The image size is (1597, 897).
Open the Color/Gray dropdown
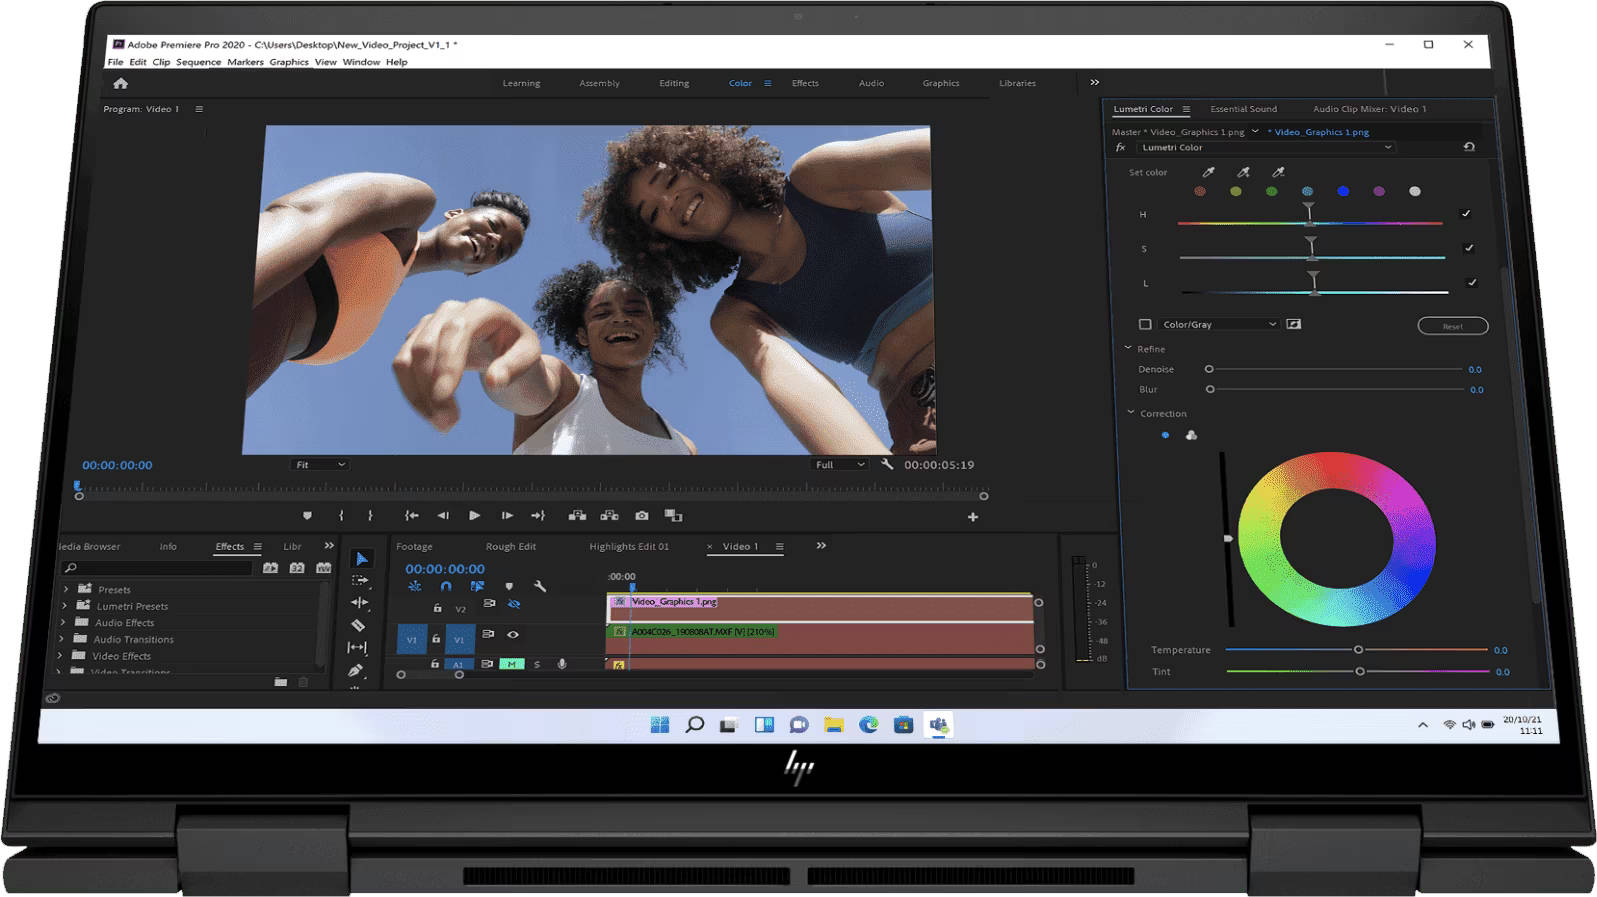(x=1219, y=324)
